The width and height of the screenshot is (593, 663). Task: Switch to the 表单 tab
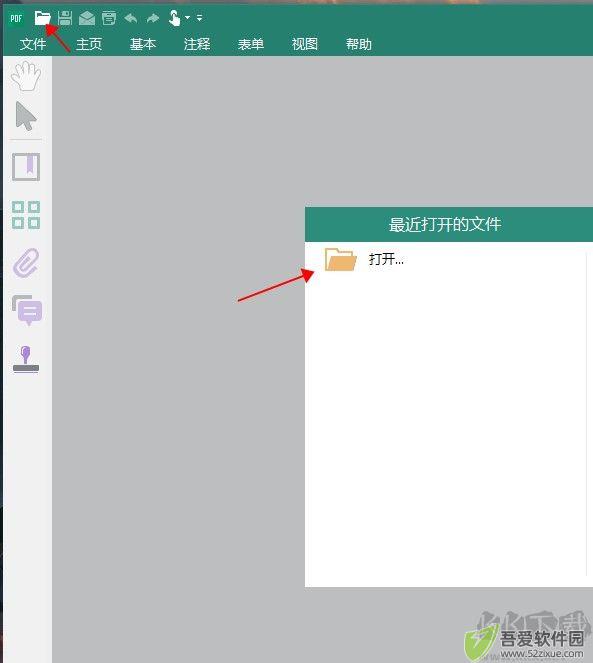coord(251,44)
